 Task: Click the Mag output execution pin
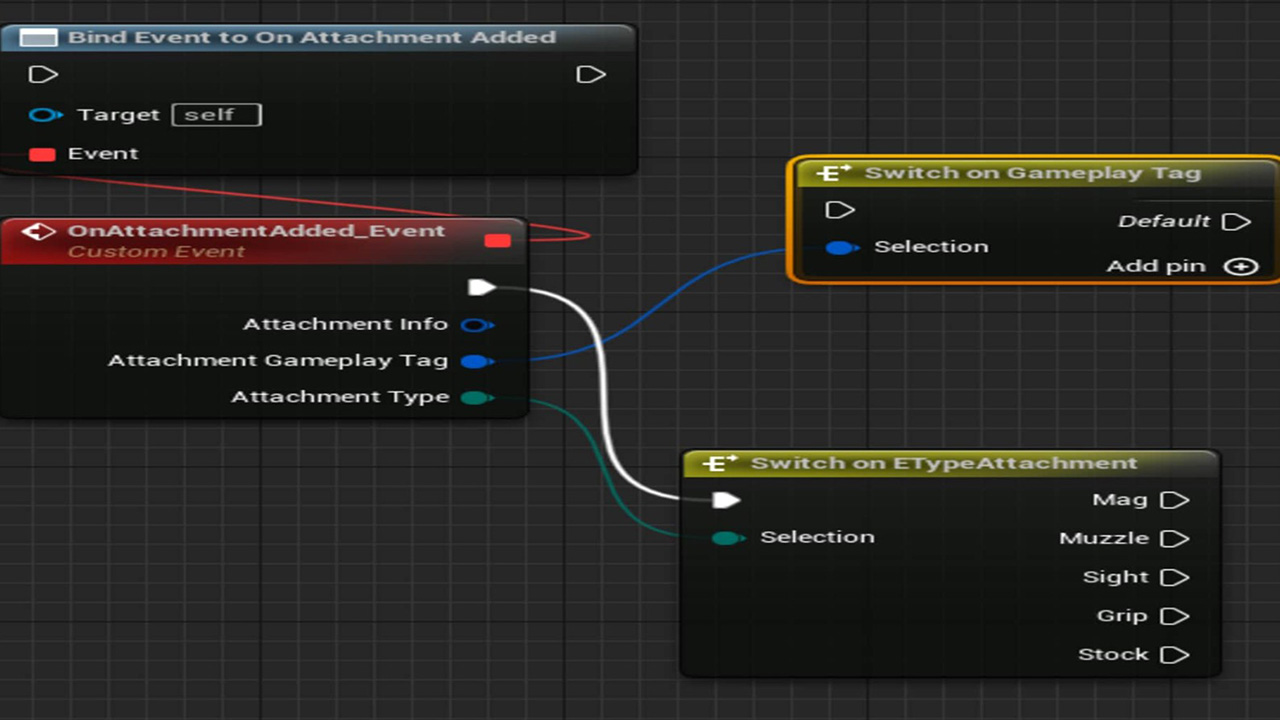[1174, 500]
